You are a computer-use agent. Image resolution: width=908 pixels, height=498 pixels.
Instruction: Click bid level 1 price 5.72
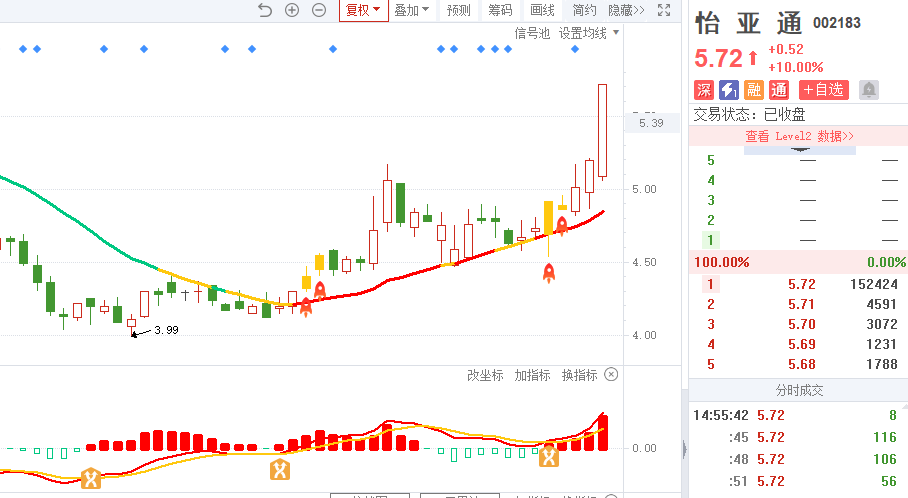click(801, 284)
